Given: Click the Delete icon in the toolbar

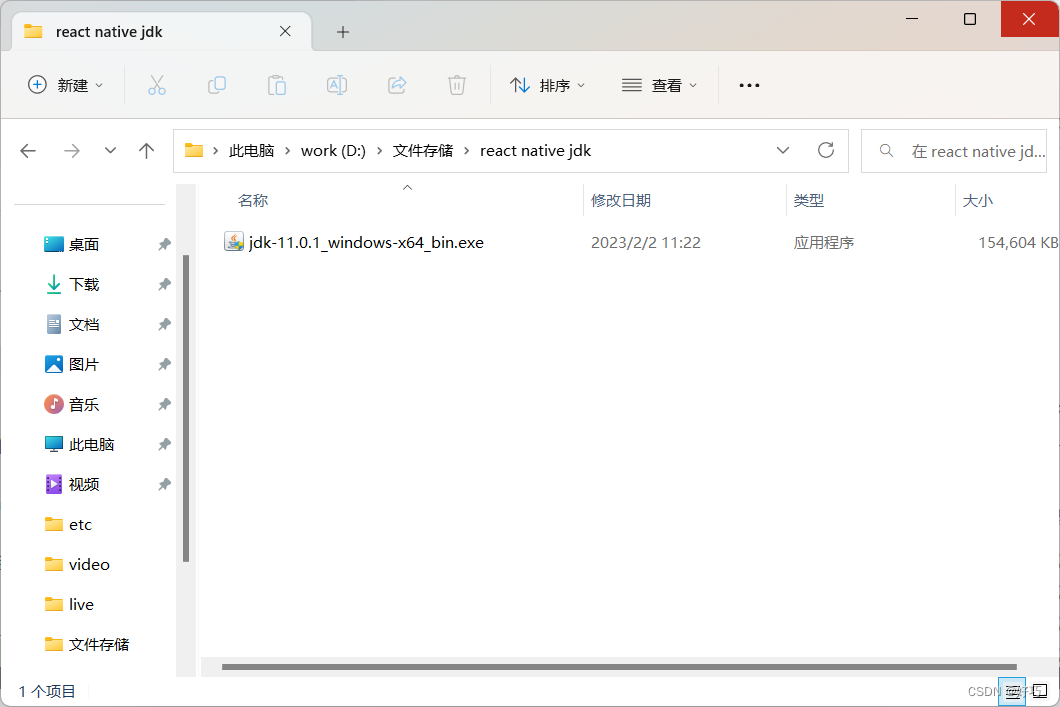Looking at the screenshot, I should pyautogui.click(x=457, y=85).
